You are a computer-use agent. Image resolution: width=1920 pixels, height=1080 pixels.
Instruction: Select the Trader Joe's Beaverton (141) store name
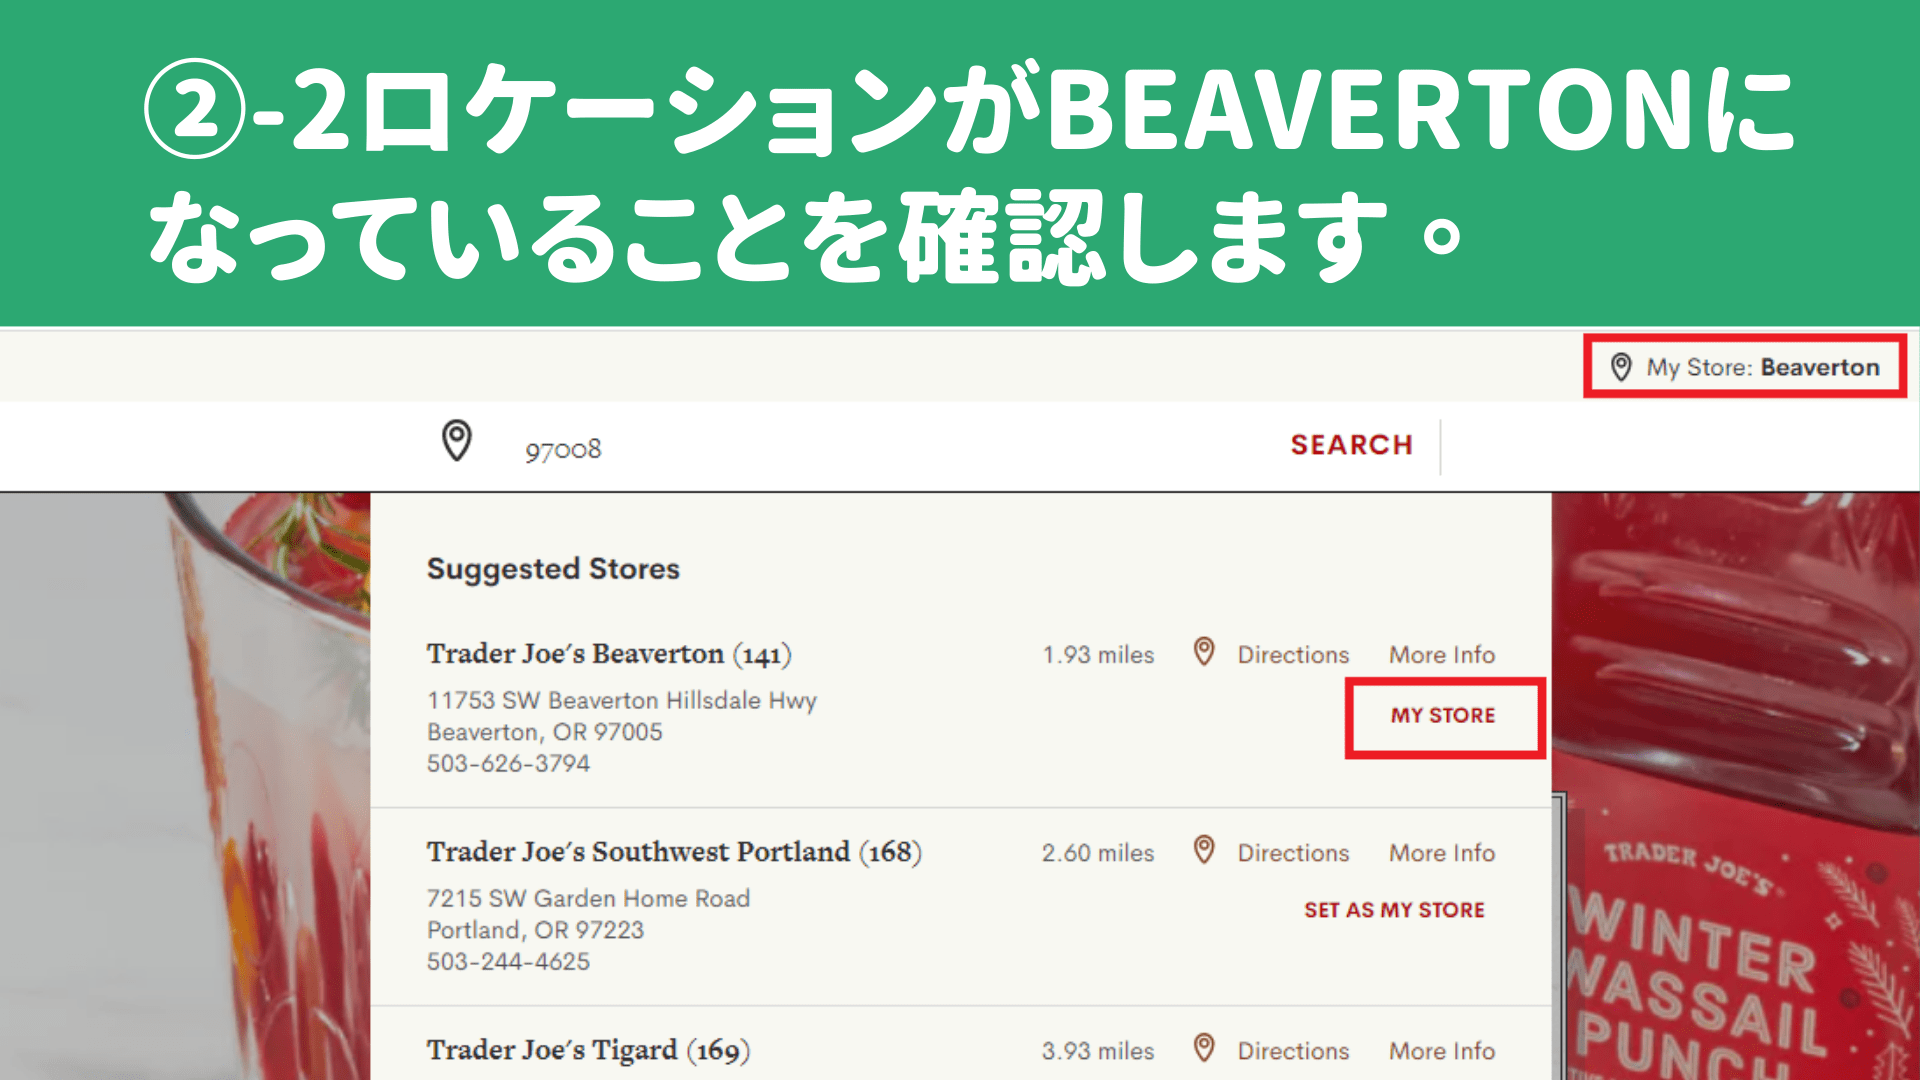pos(609,654)
